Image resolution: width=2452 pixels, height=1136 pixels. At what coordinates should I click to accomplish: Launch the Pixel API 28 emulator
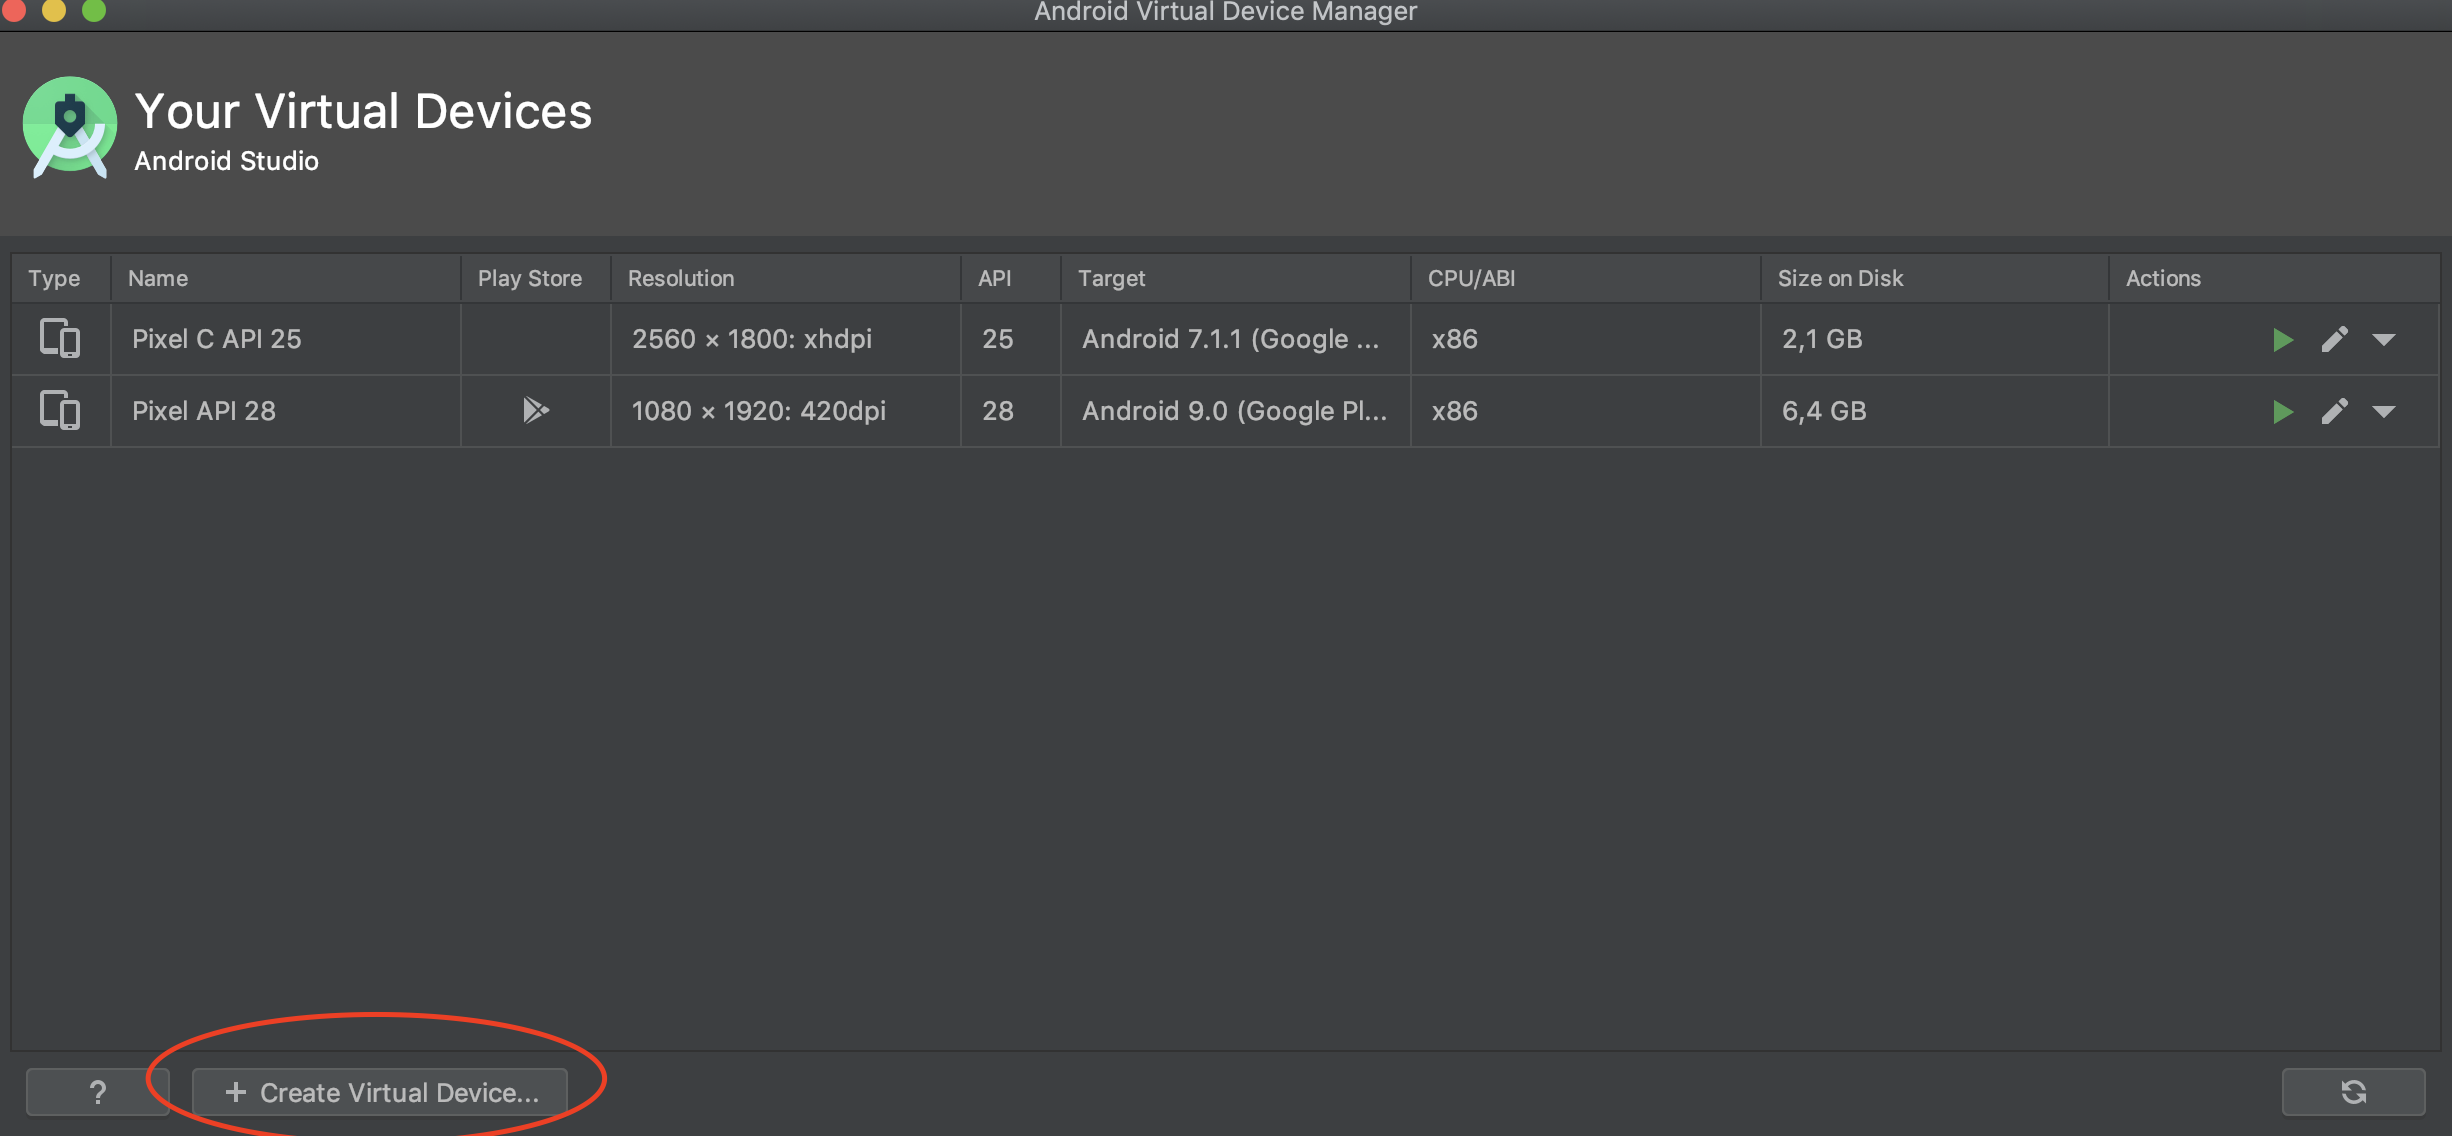2282,412
